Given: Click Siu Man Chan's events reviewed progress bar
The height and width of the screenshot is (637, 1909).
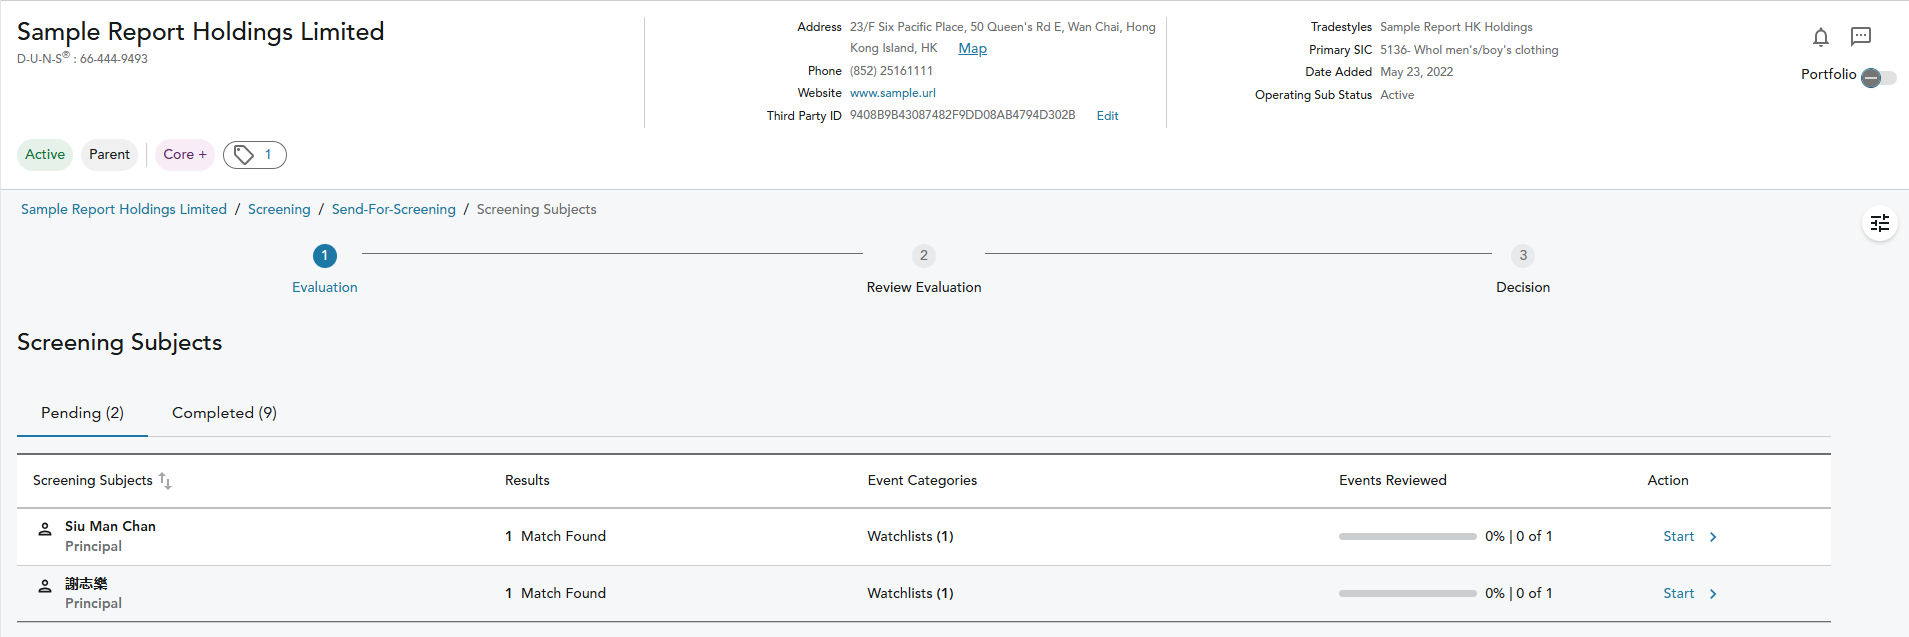Looking at the screenshot, I should coord(1407,537).
